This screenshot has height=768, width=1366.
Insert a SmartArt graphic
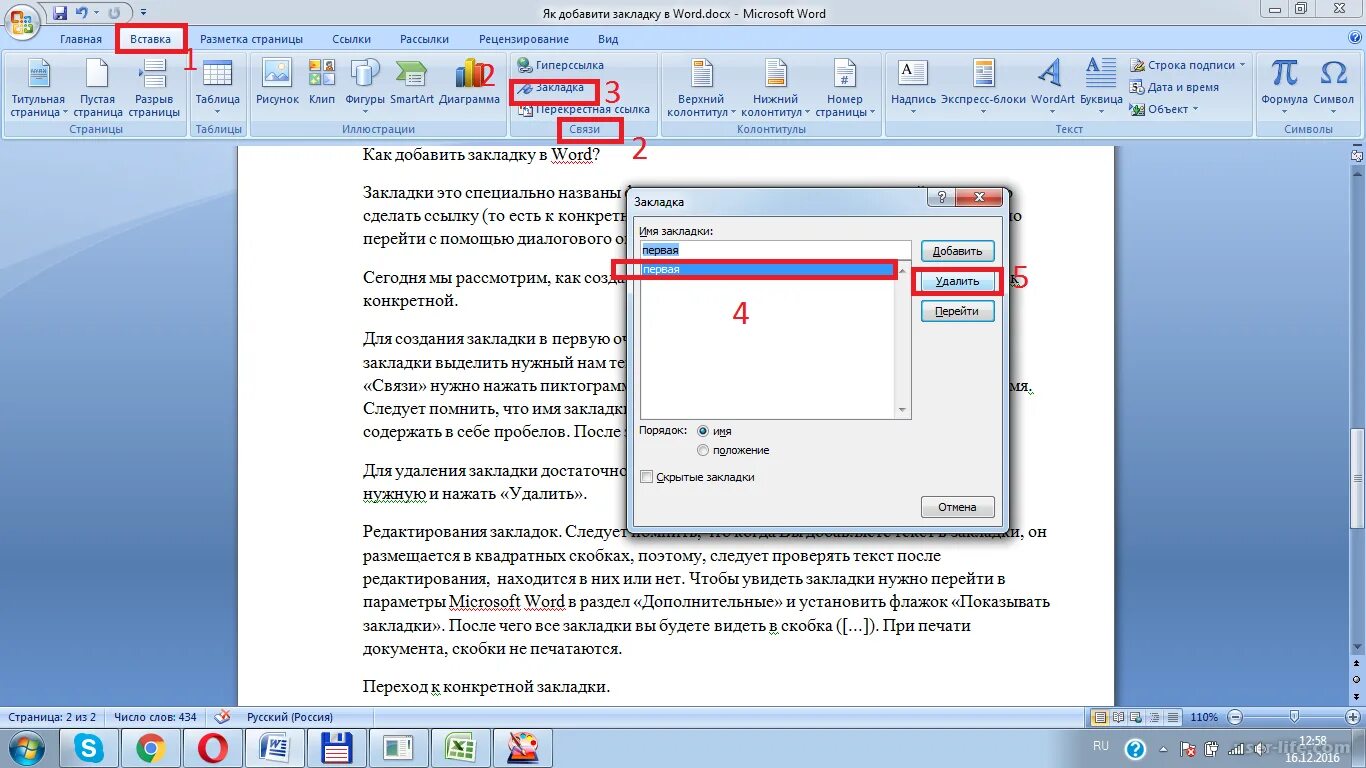412,82
